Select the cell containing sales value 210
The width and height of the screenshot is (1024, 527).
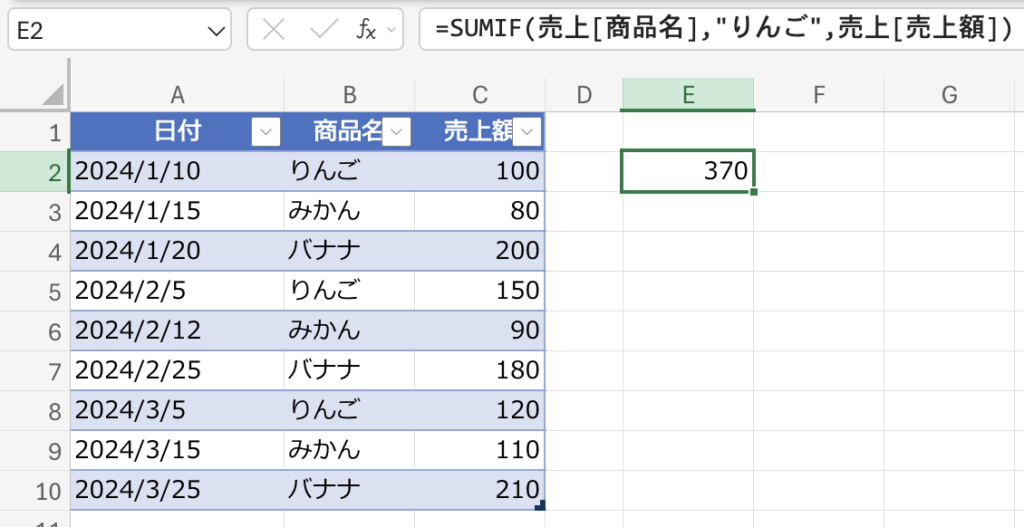(x=480, y=490)
